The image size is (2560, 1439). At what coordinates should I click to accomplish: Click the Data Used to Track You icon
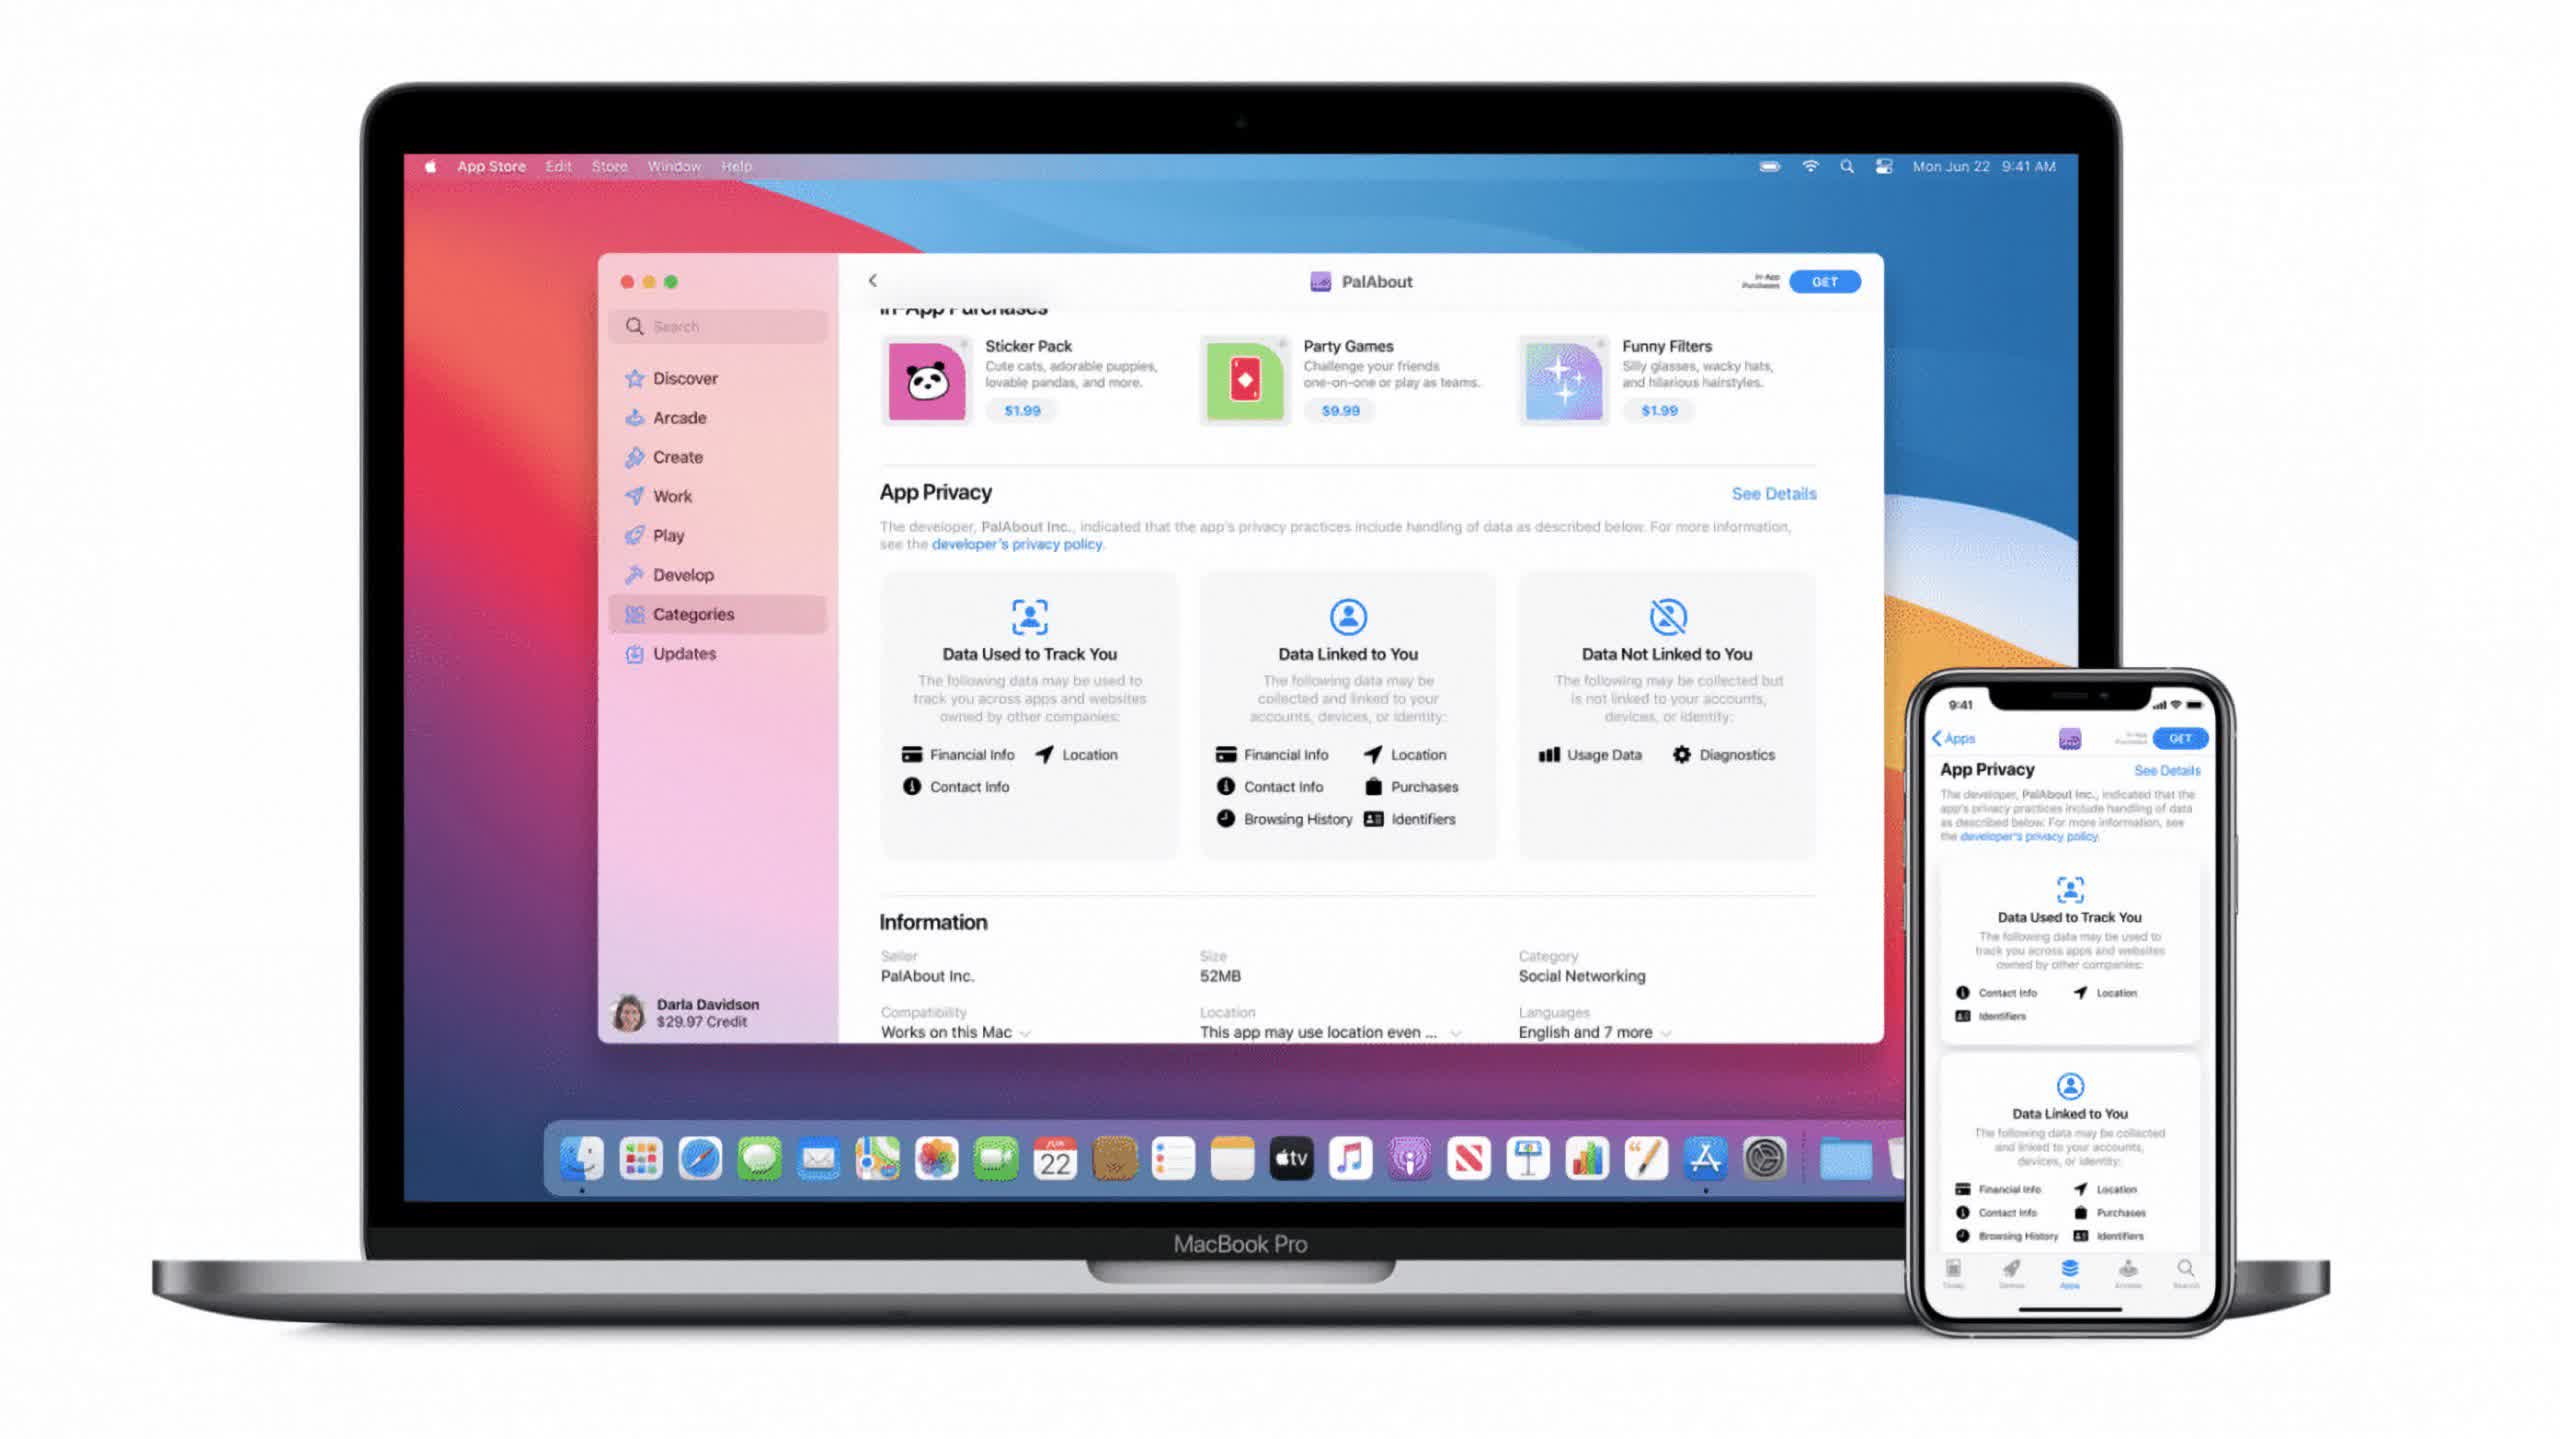pyautogui.click(x=1029, y=617)
